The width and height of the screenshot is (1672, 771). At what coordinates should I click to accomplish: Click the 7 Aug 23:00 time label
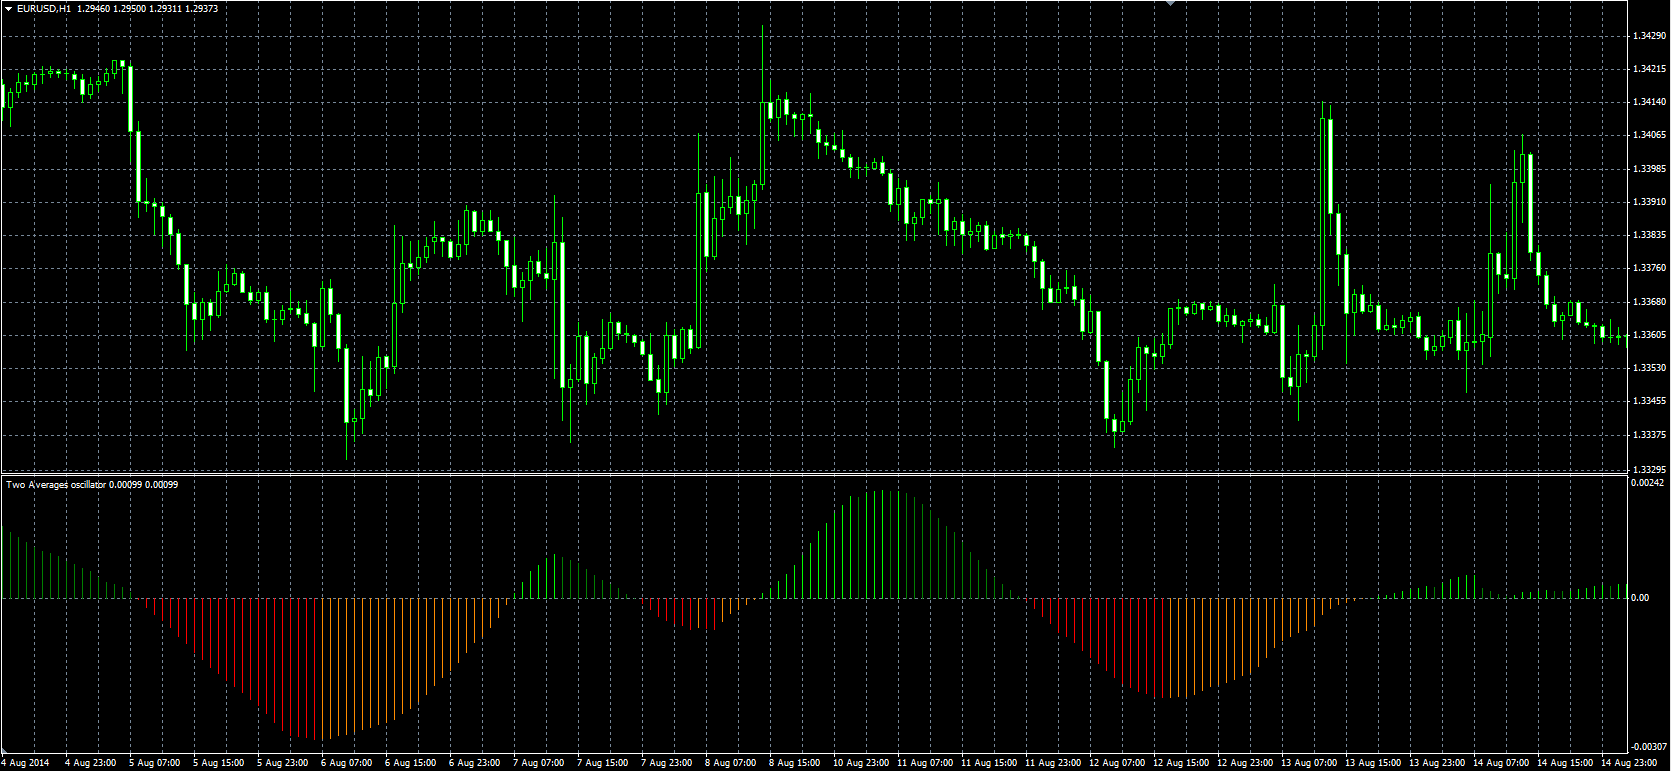tap(666, 763)
